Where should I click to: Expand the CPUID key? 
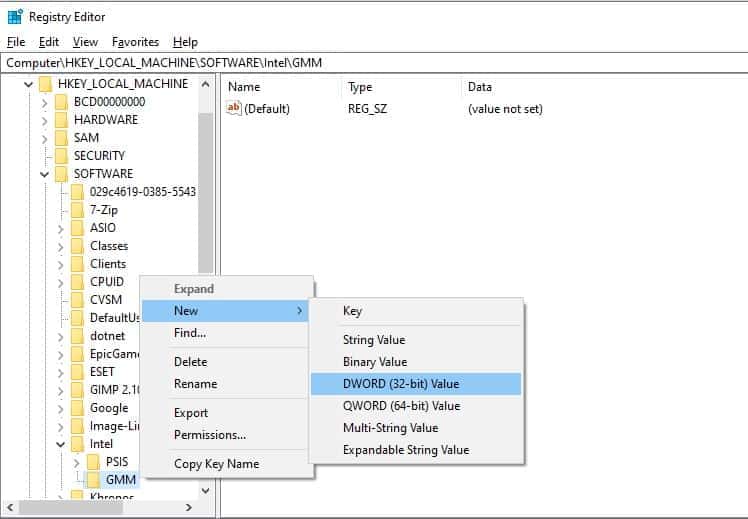tap(61, 283)
